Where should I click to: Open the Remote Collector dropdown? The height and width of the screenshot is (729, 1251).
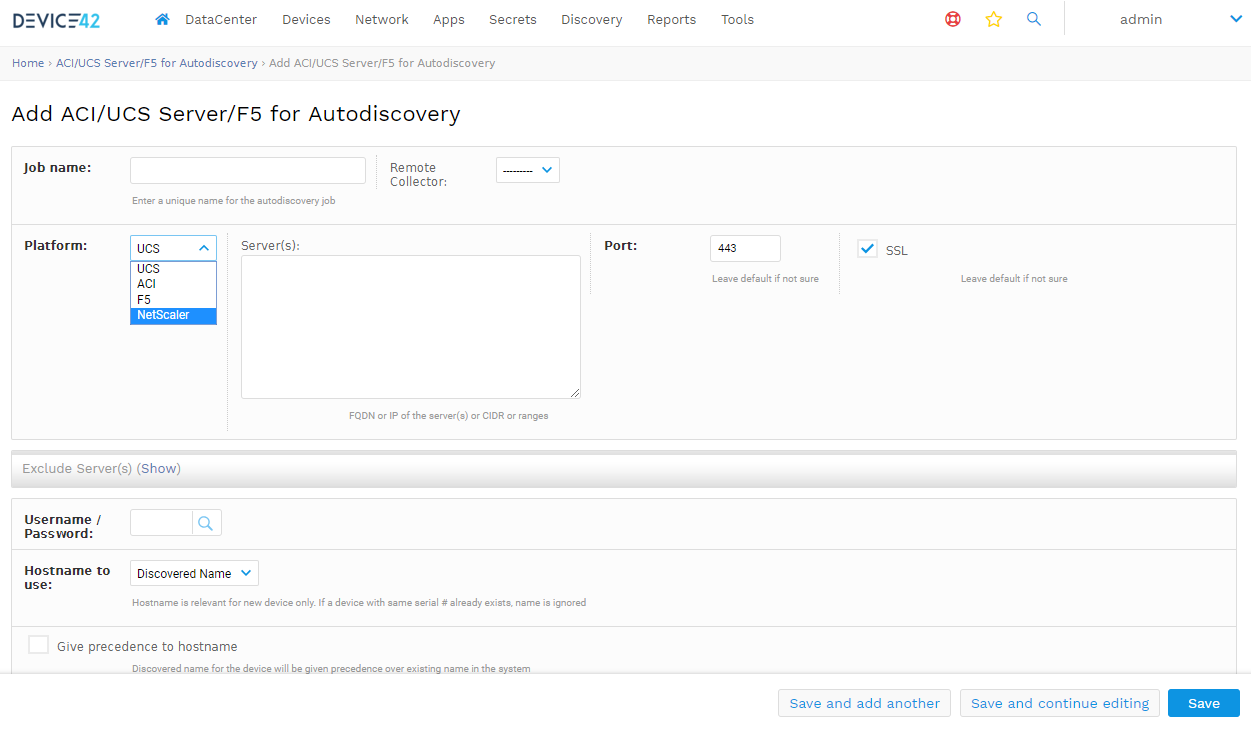tap(528, 170)
